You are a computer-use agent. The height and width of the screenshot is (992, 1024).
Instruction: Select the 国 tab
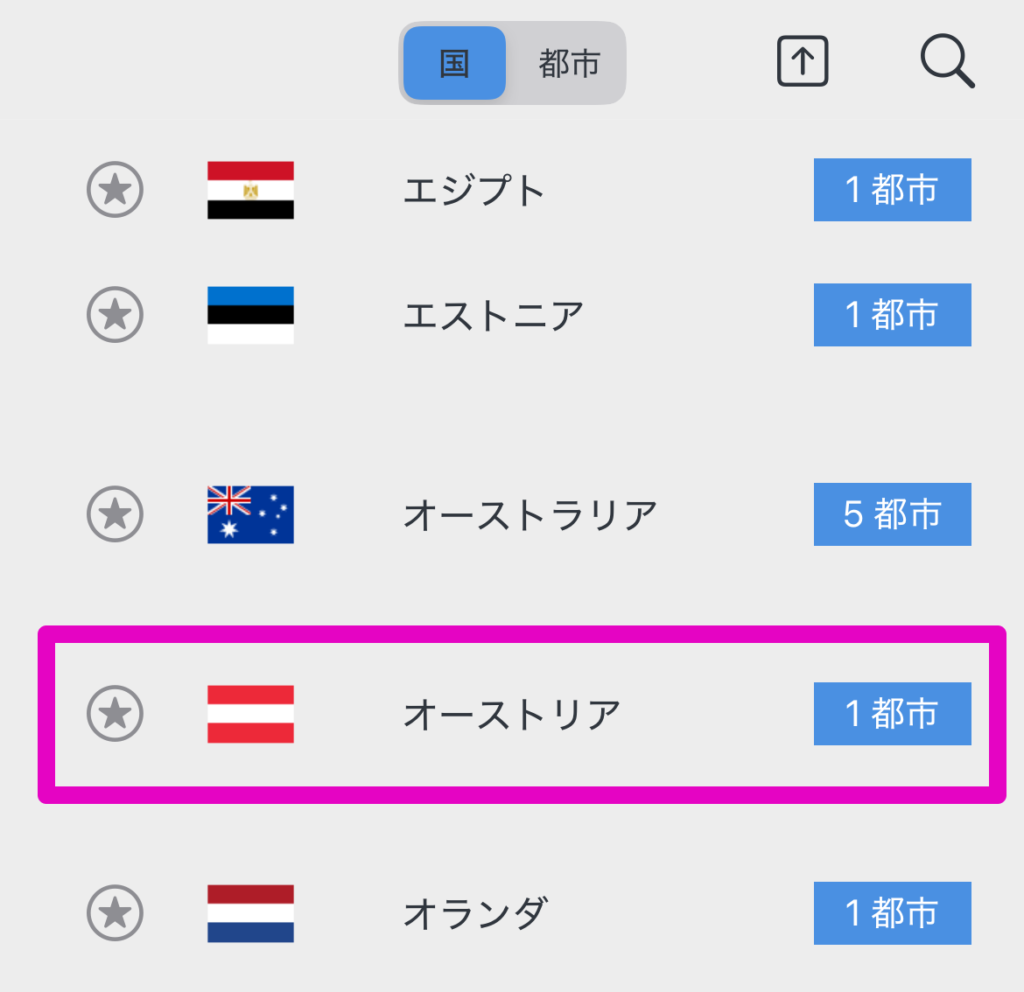[455, 62]
